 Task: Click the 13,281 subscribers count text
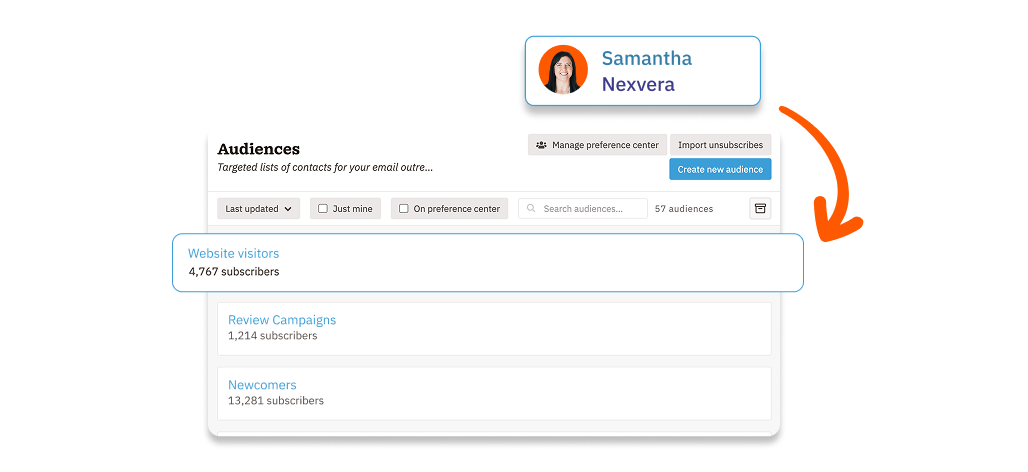276,401
